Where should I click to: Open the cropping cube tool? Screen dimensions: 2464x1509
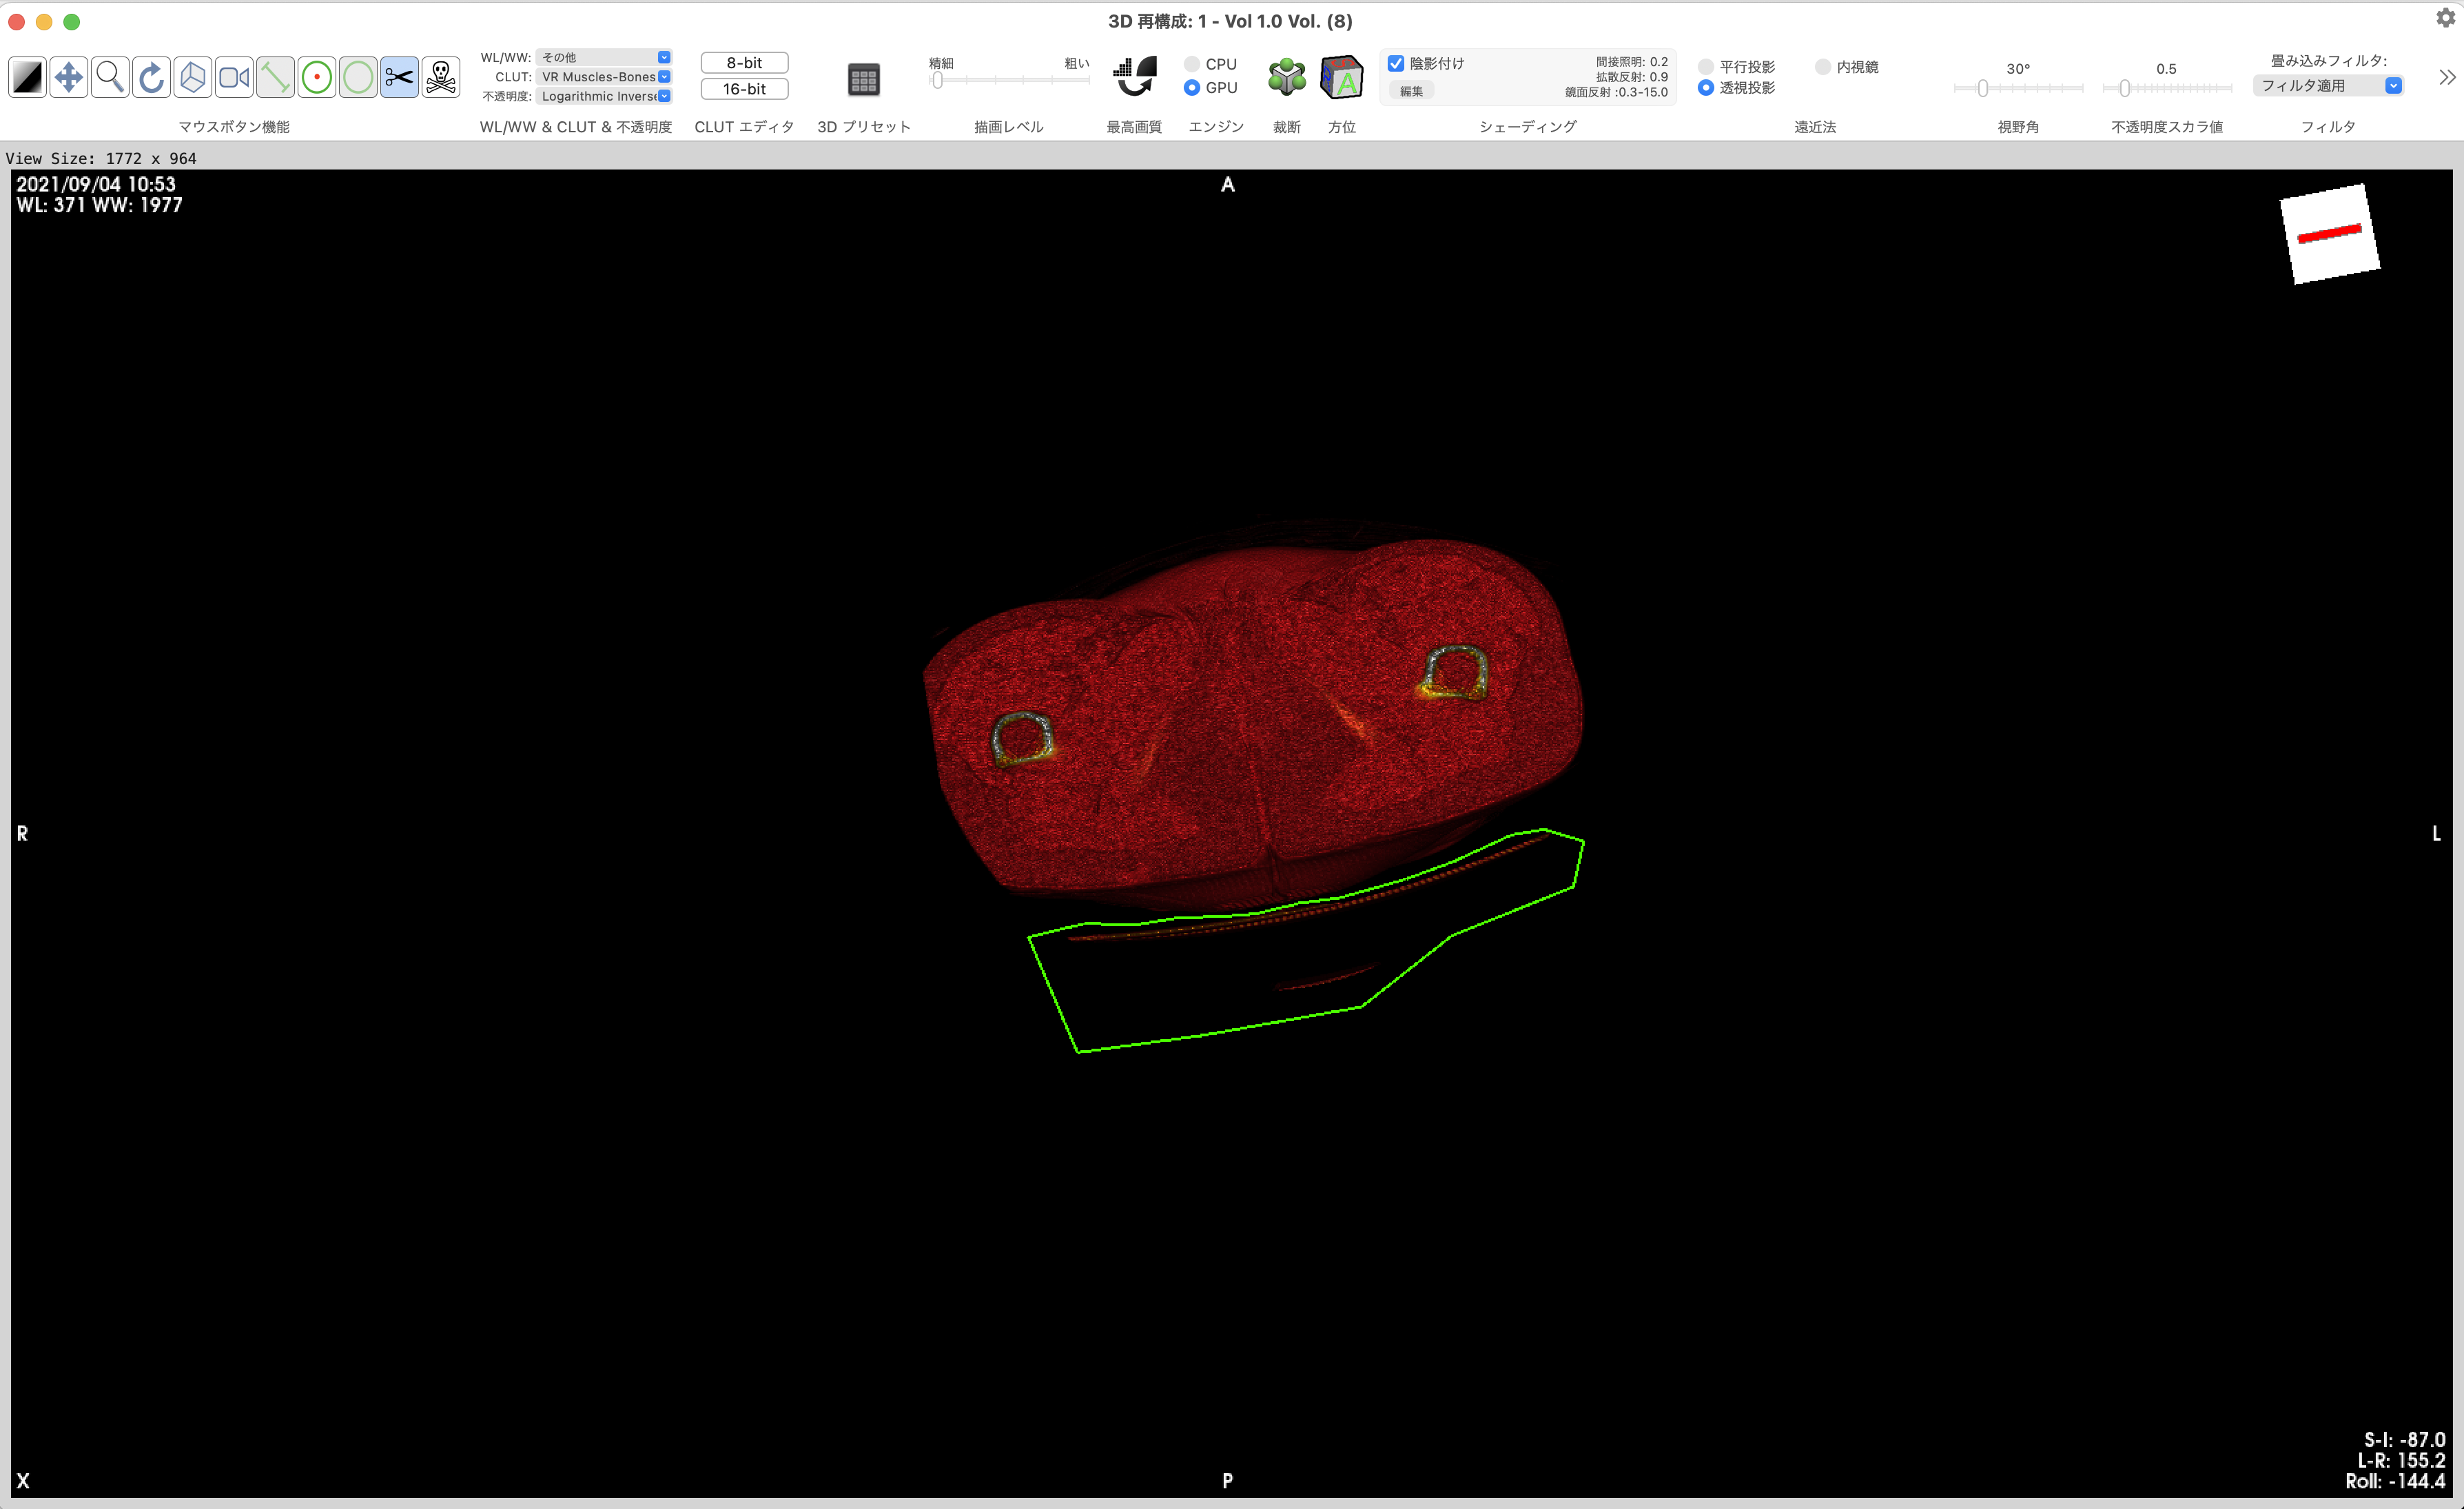tap(1286, 77)
